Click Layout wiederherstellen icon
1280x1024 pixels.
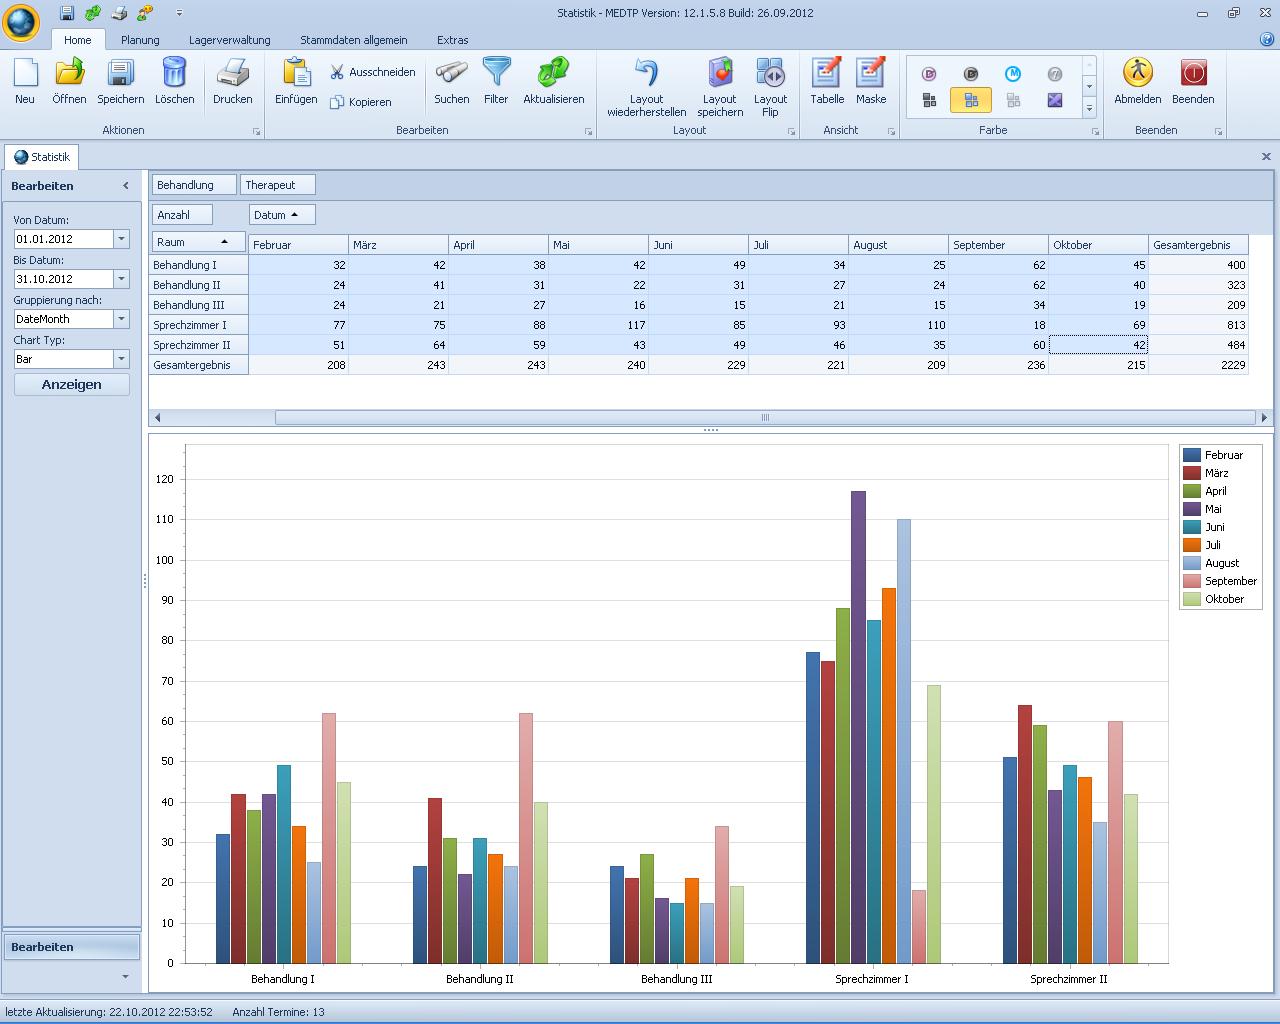646,74
